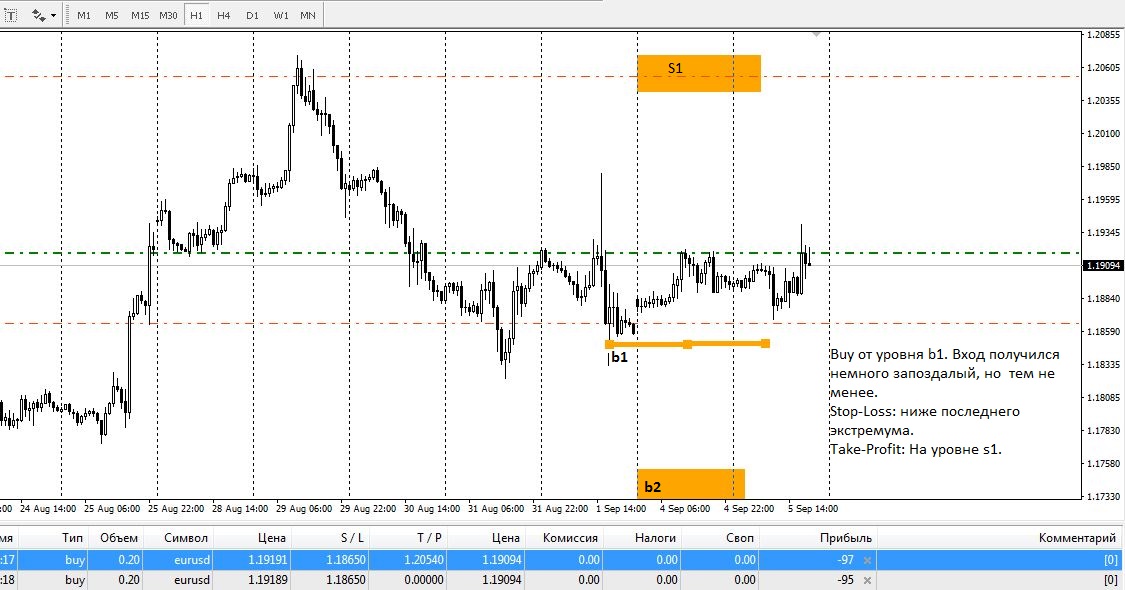Image resolution: width=1125 pixels, height=590 pixels.
Task: Switch chart to D1 daily timeframe
Action: (252, 15)
